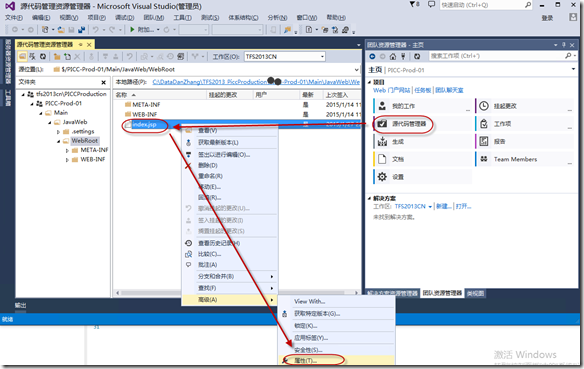Open the 查找(F) submenu
Image resolution: width=584 pixels, height=369 pixels.
[229, 288]
